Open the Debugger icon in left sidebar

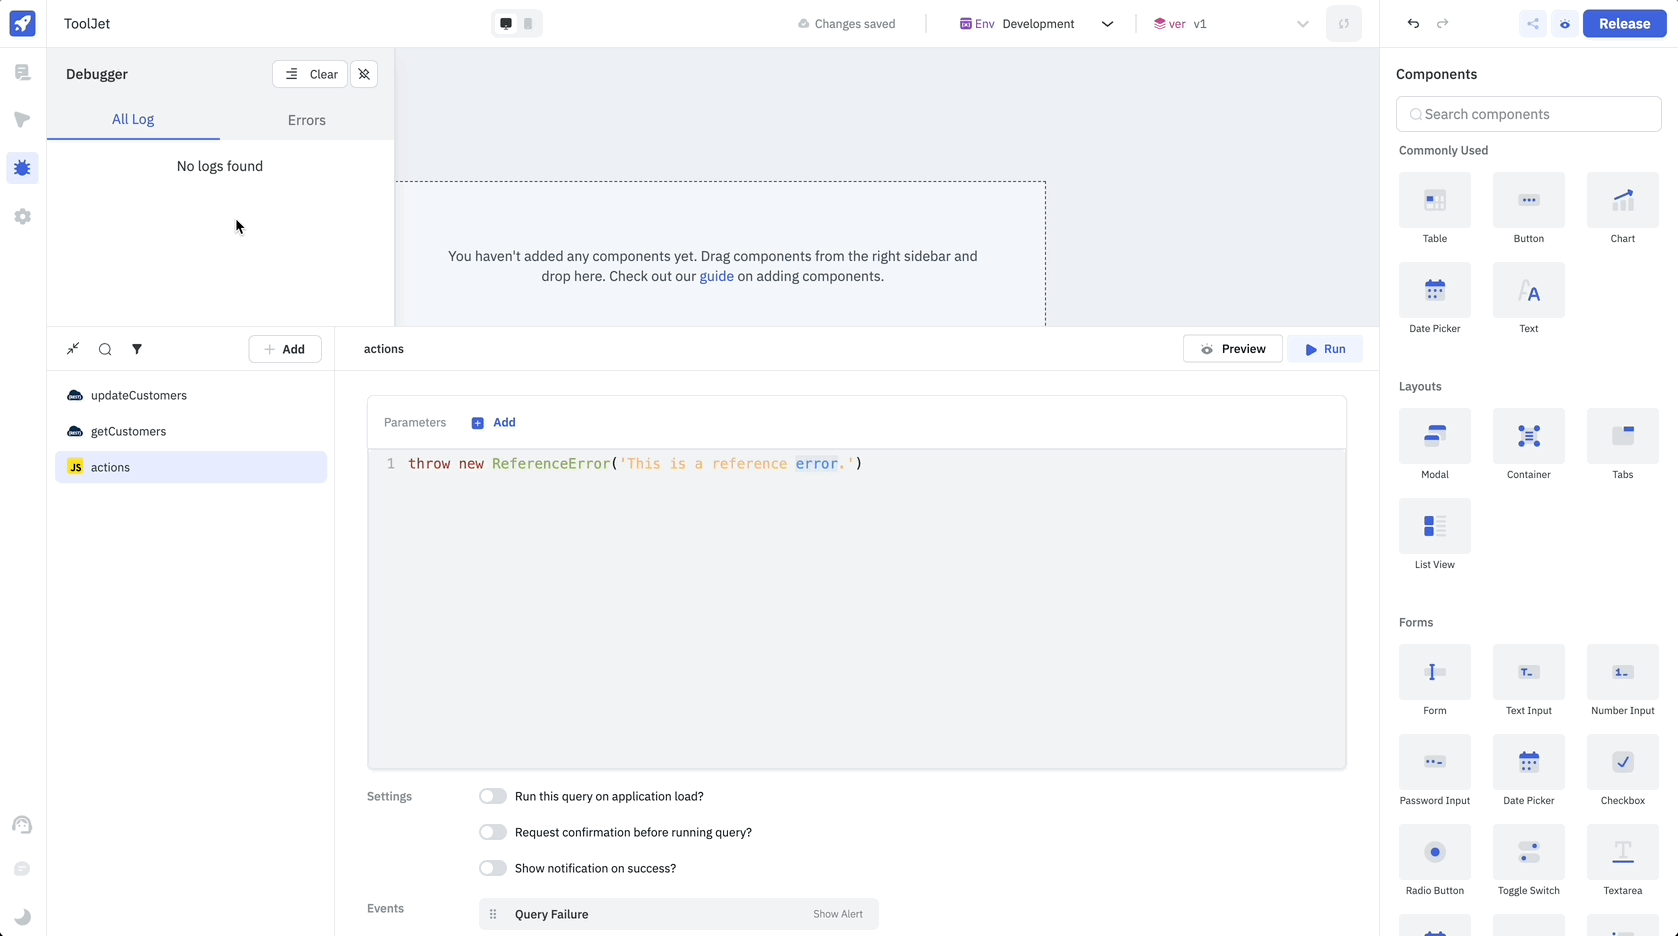pos(22,168)
